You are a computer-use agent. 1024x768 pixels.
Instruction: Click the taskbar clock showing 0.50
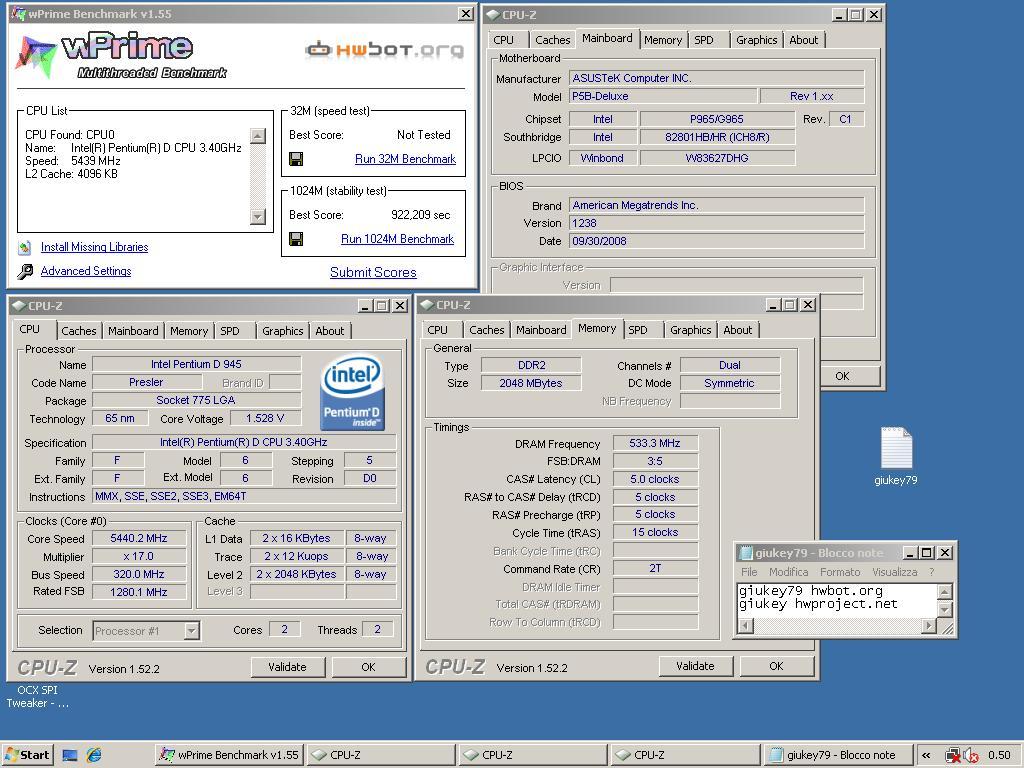(x=999, y=756)
